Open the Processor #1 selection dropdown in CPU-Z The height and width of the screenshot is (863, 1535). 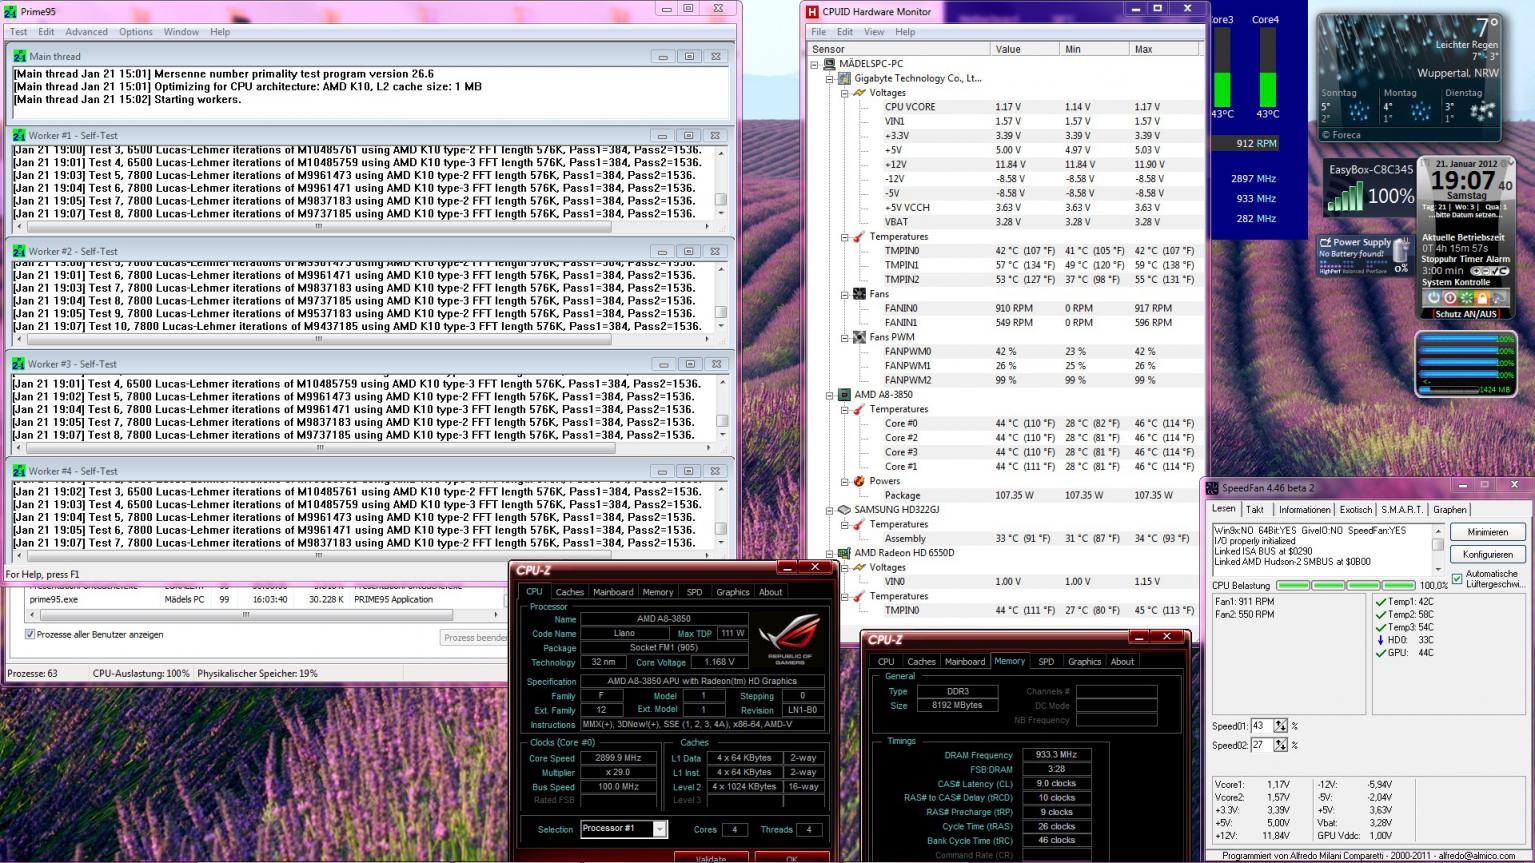pyautogui.click(x=659, y=829)
